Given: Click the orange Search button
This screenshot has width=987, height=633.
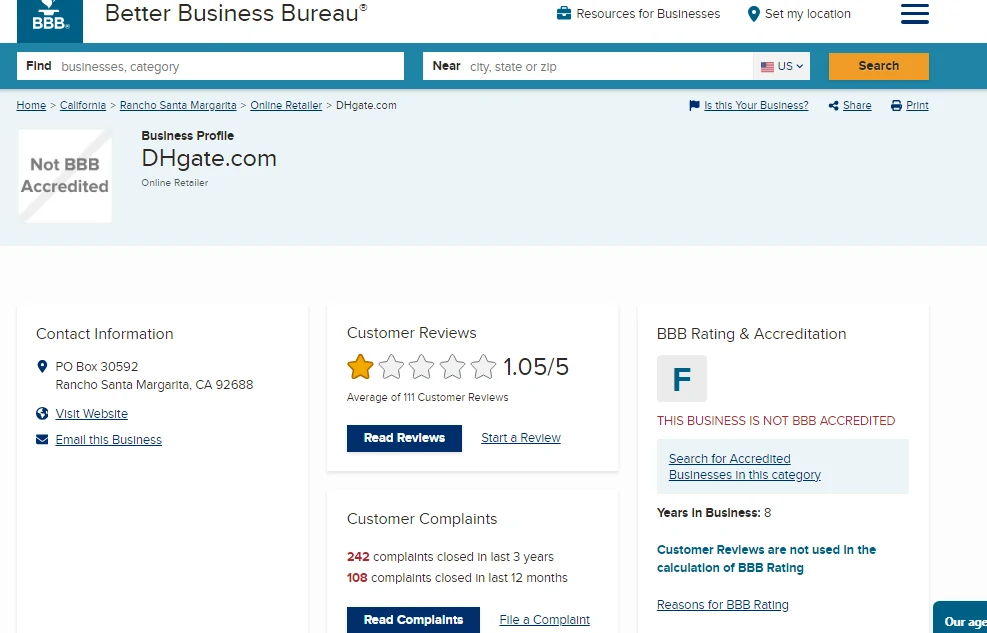Looking at the screenshot, I should click(879, 66).
